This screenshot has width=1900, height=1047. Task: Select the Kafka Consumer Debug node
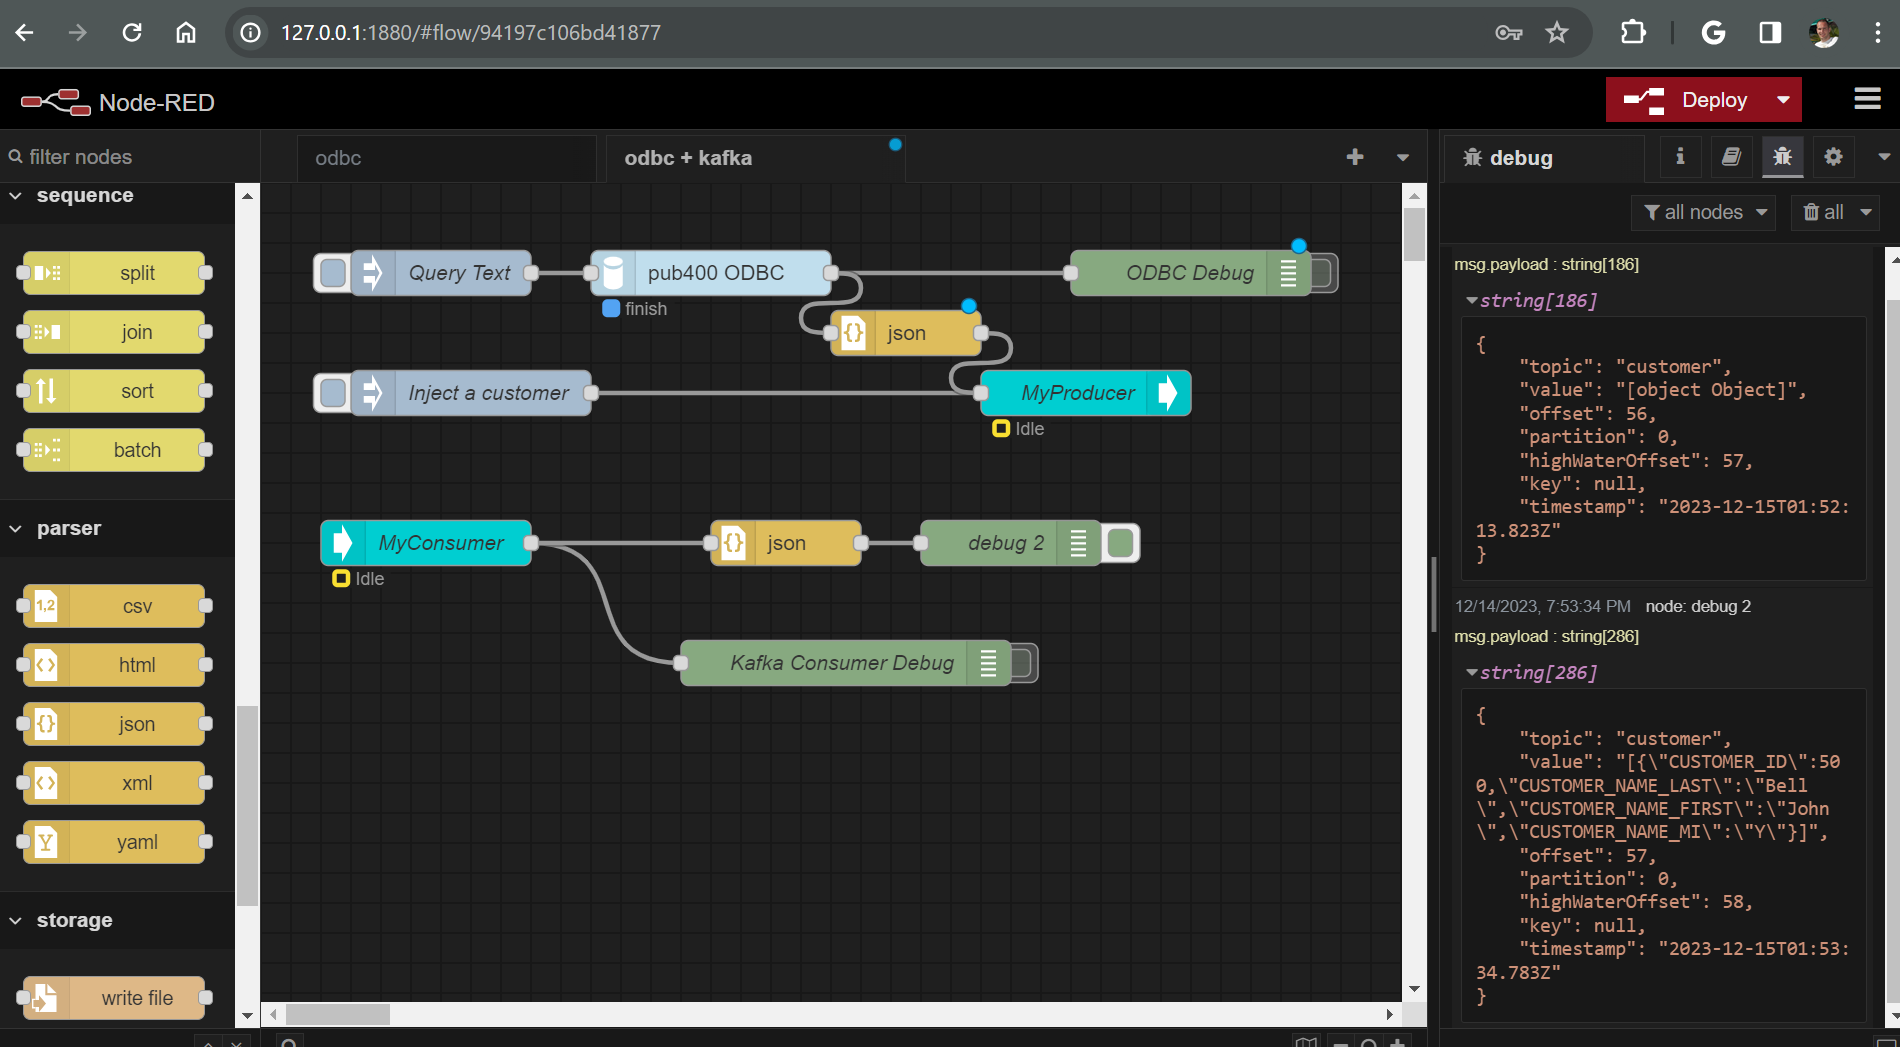pos(845,663)
